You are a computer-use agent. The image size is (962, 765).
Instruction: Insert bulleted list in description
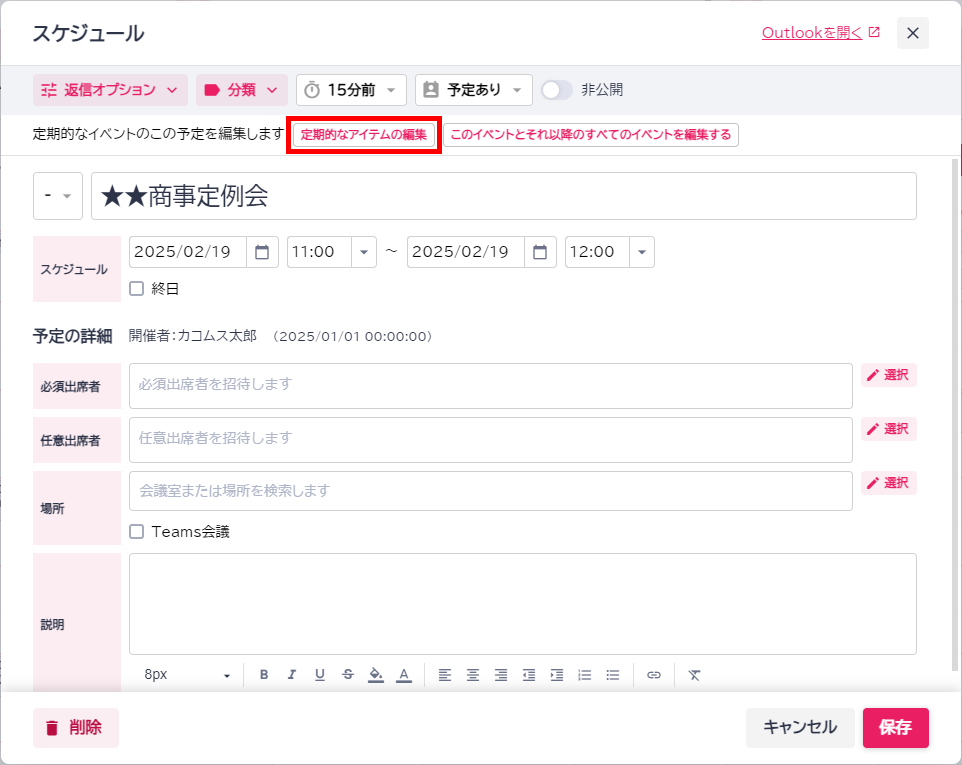tap(613, 675)
